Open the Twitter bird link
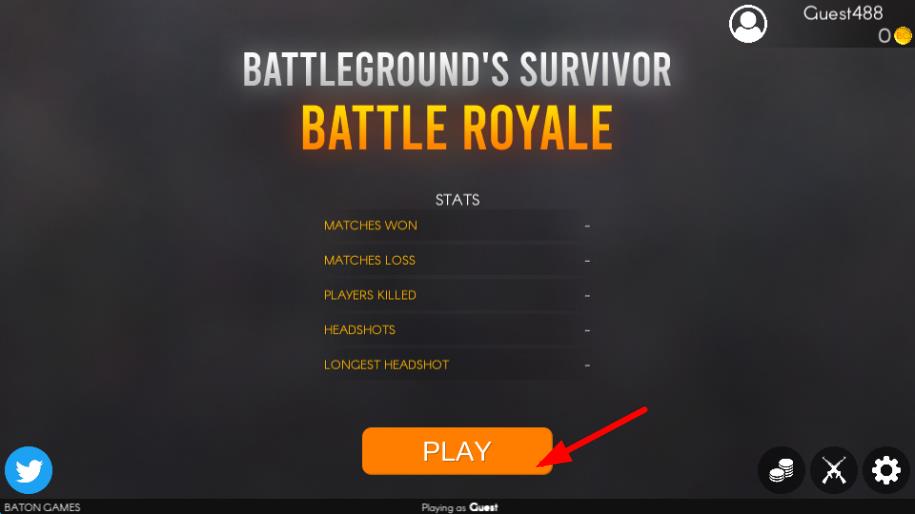Image resolution: width=915 pixels, height=514 pixels. pos(29,470)
